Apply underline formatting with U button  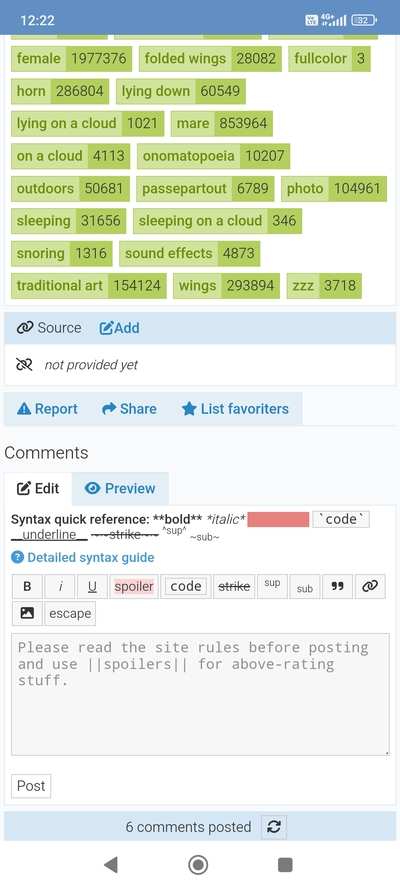(92, 587)
